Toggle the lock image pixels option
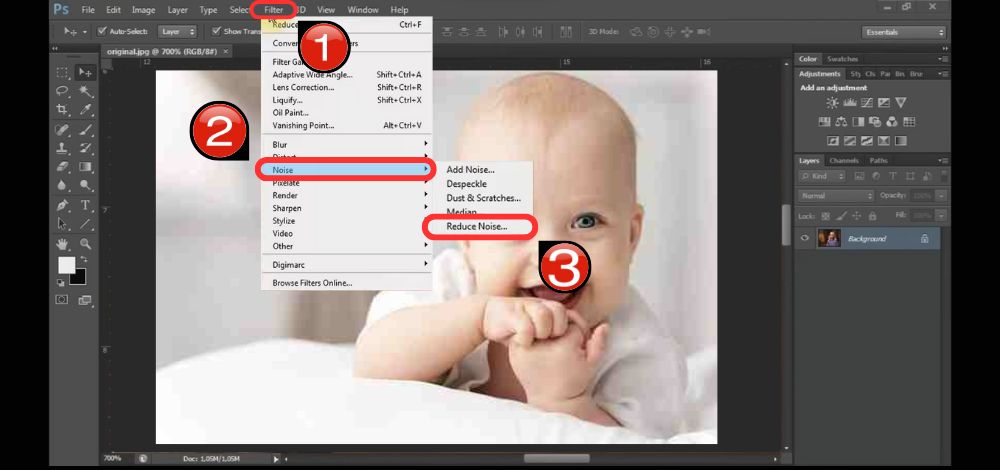1000x470 pixels. [841, 216]
